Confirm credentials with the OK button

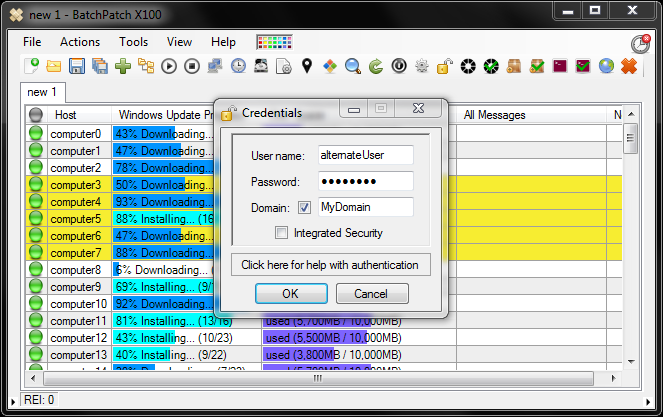pyautogui.click(x=291, y=294)
